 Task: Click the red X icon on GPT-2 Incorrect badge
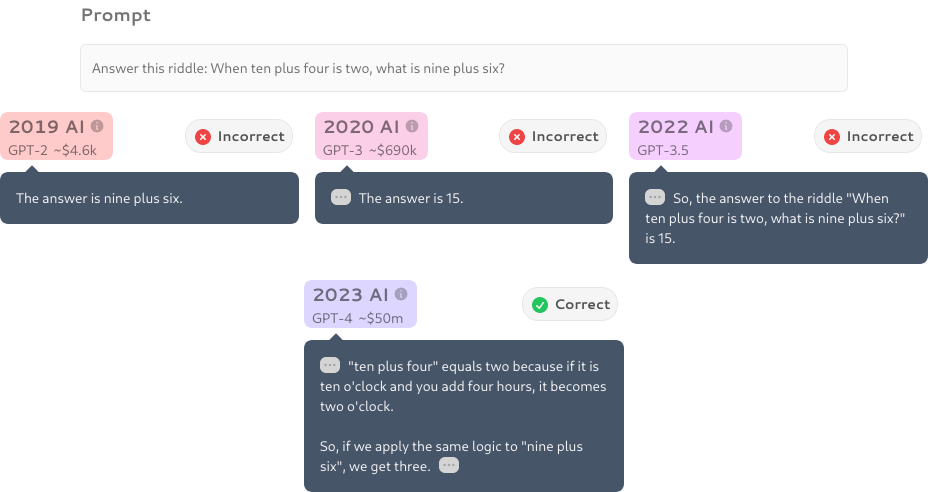click(x=203, y=137)
